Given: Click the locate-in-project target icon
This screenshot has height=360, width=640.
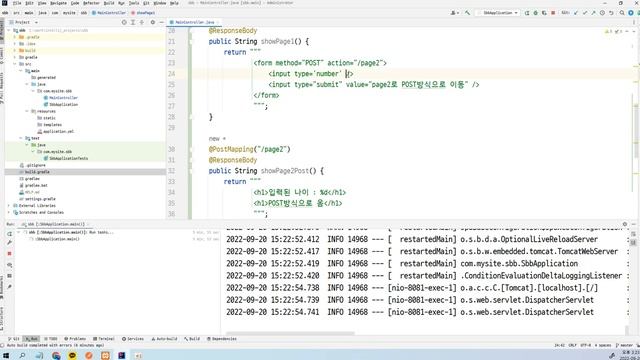Looking at the screenshot, I should [x=124, y=22].
